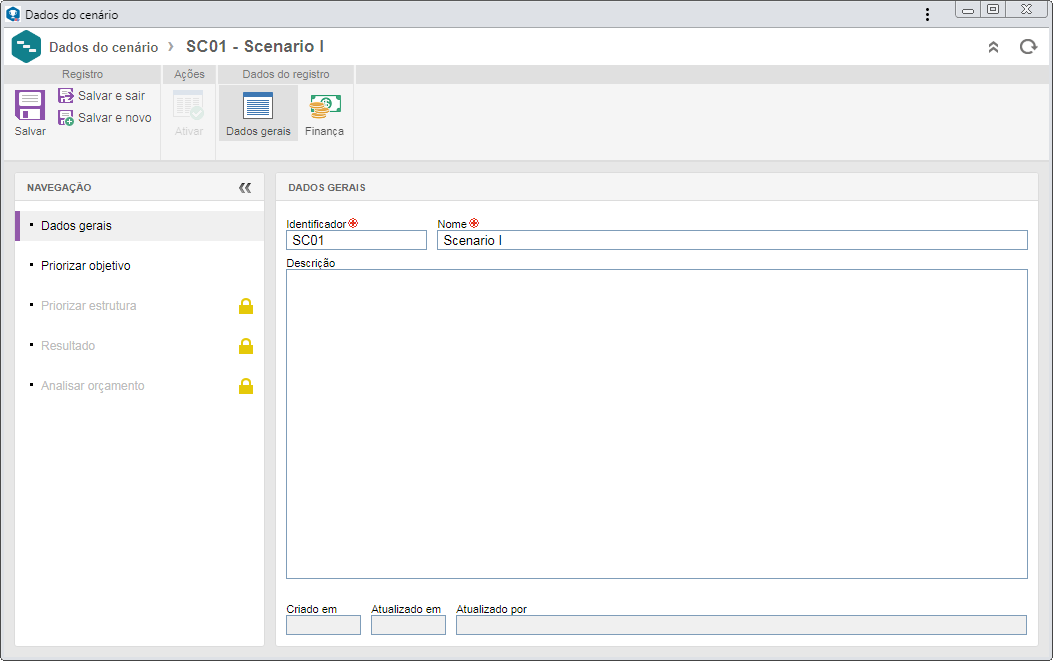
Task: Click the DADOS GERAIS section header
Action: [327, 187]
